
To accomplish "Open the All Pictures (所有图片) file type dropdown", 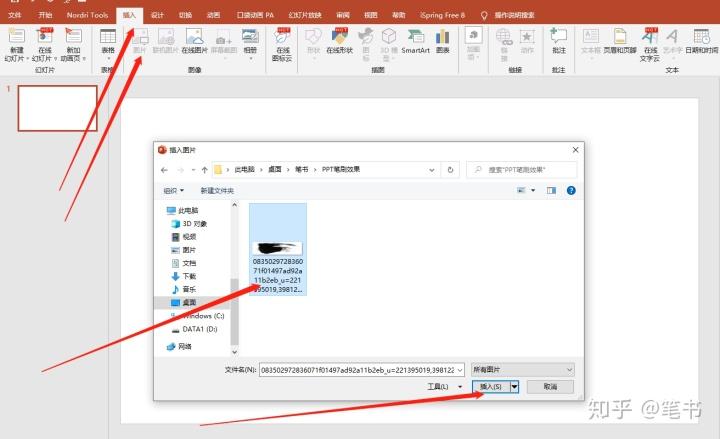I will 523,370.
